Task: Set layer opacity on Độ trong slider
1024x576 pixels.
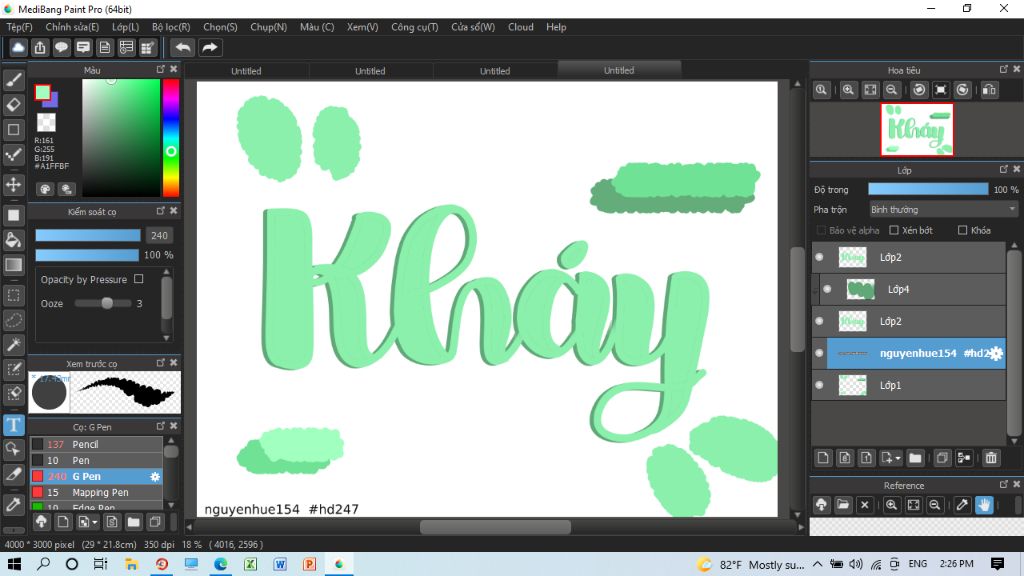Action: [x=928, y=189]
